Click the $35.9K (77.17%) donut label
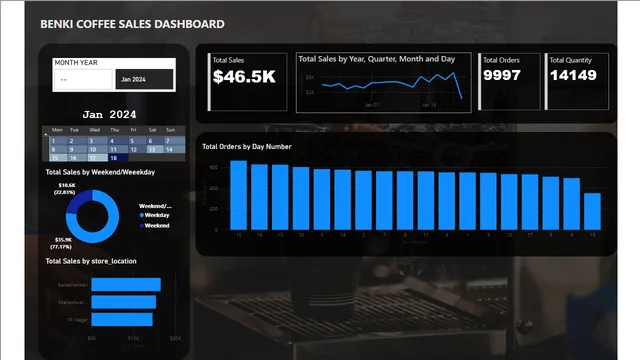Viewport: 640px width, 360px height. coord(61,243)
